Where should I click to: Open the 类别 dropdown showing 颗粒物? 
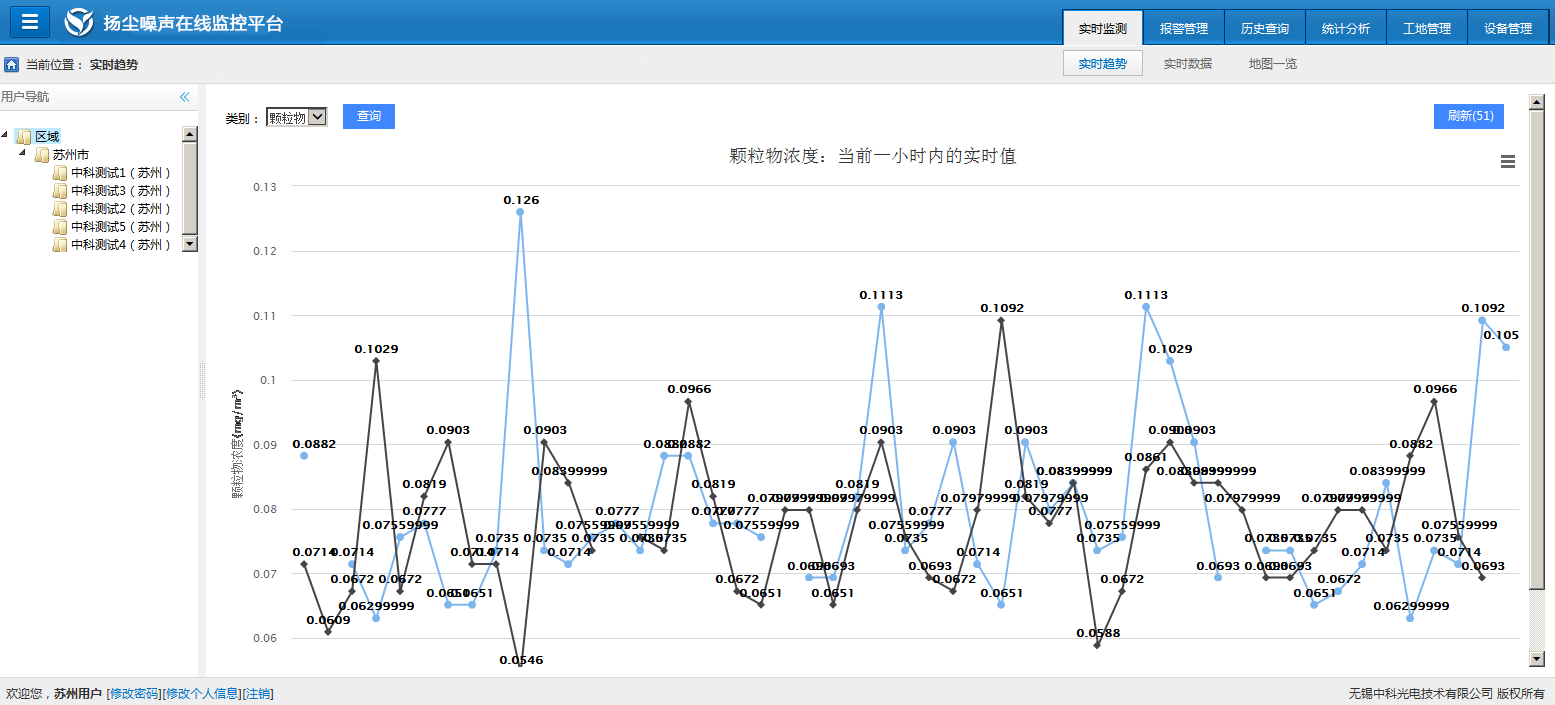click(x=297, y=117)
